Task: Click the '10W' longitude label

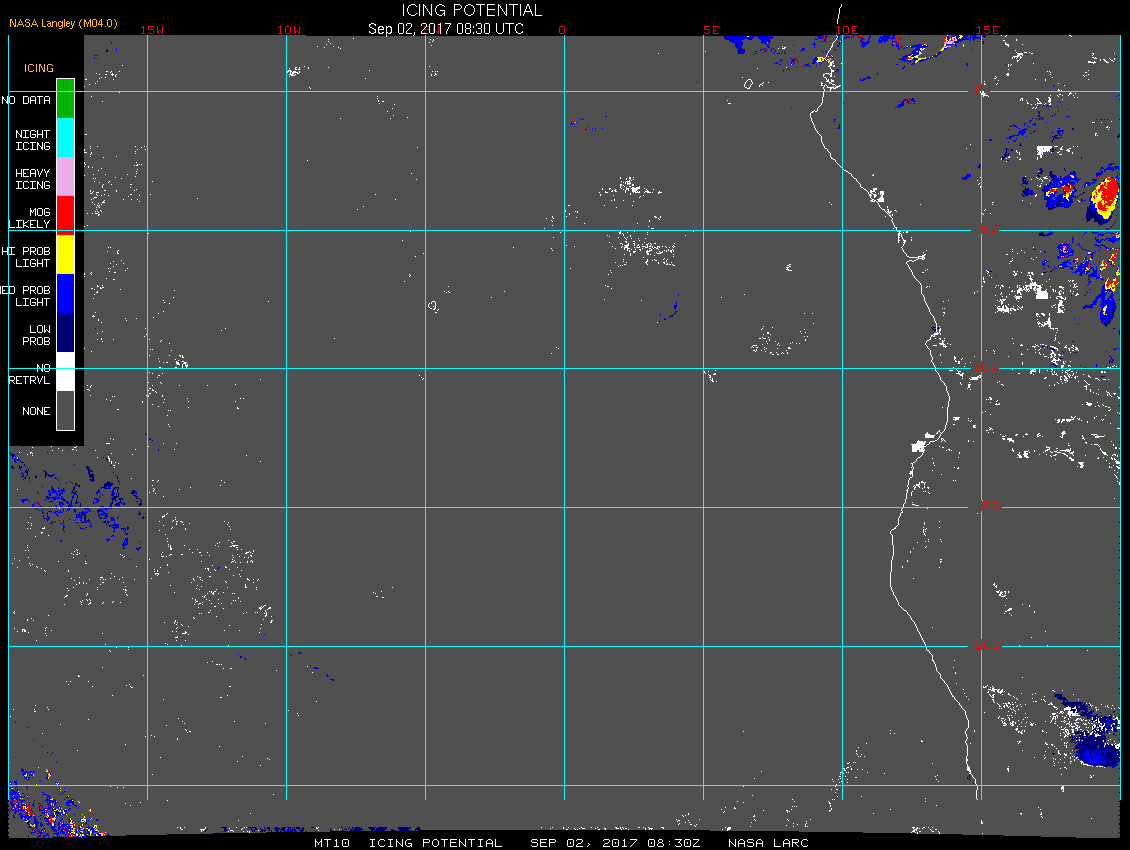Action: [x=289, y=30]
